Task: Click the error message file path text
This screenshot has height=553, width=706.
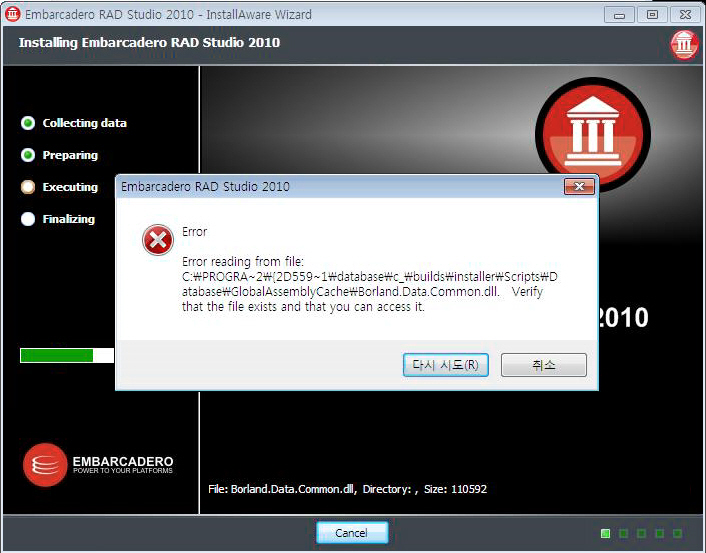Action: pyautogui.click(x=362, y=283)
